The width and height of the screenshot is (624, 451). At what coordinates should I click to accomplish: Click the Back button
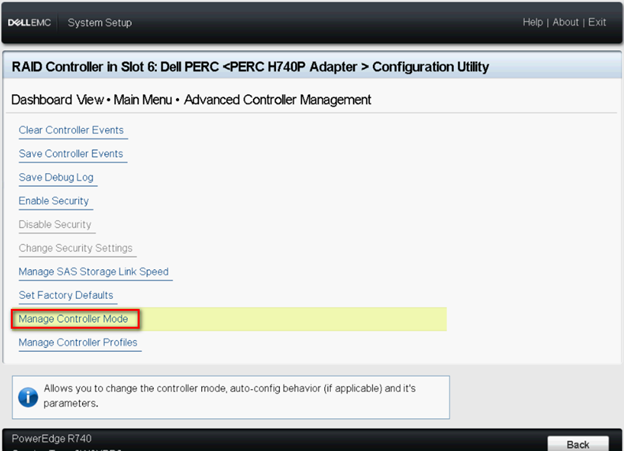click(x=578, y=444)
